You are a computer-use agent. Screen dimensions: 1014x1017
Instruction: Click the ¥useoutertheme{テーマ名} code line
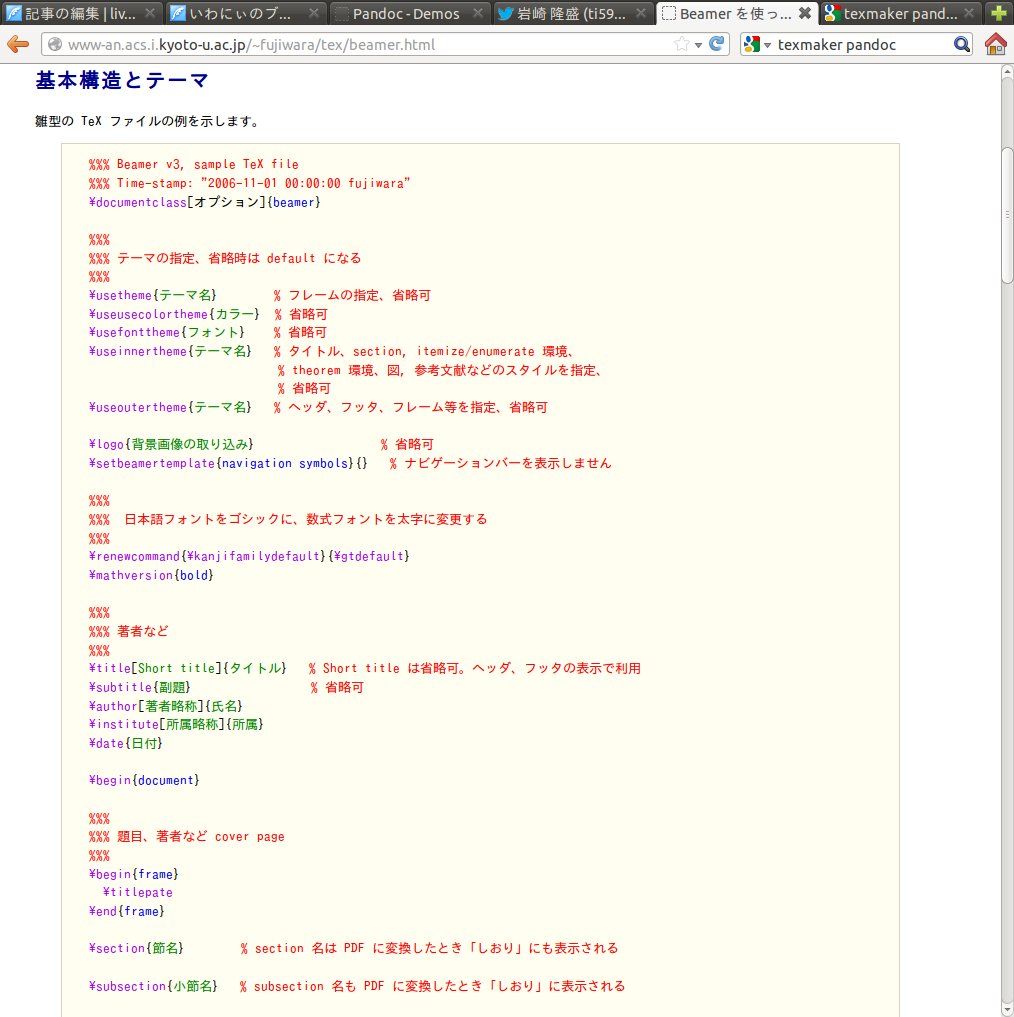coord(319,407)
